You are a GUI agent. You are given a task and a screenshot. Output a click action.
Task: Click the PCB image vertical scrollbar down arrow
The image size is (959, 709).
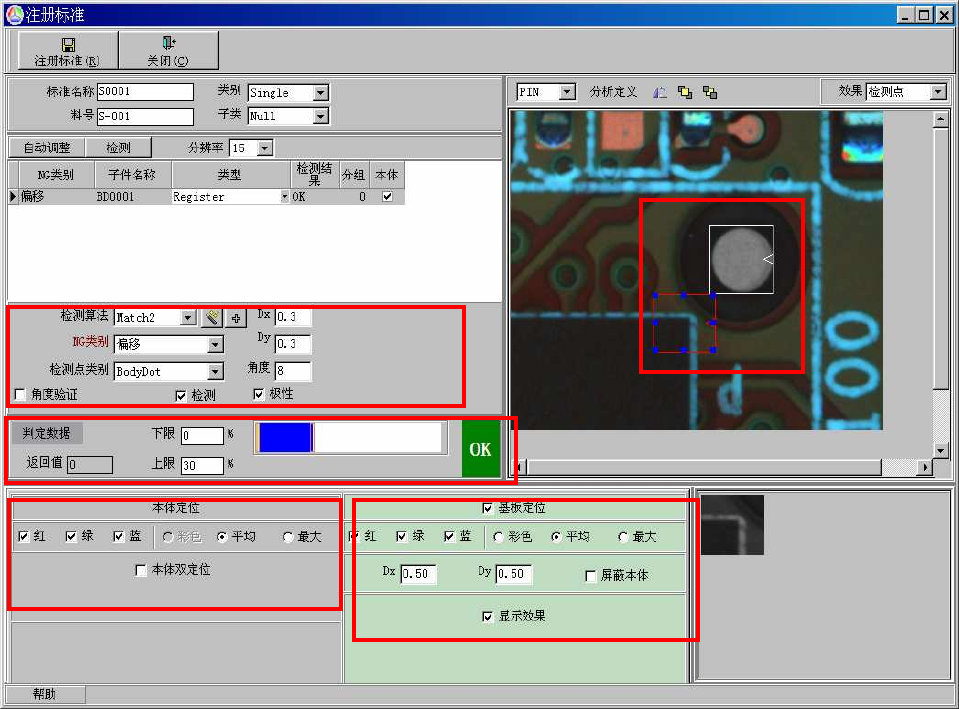point(941,451)
